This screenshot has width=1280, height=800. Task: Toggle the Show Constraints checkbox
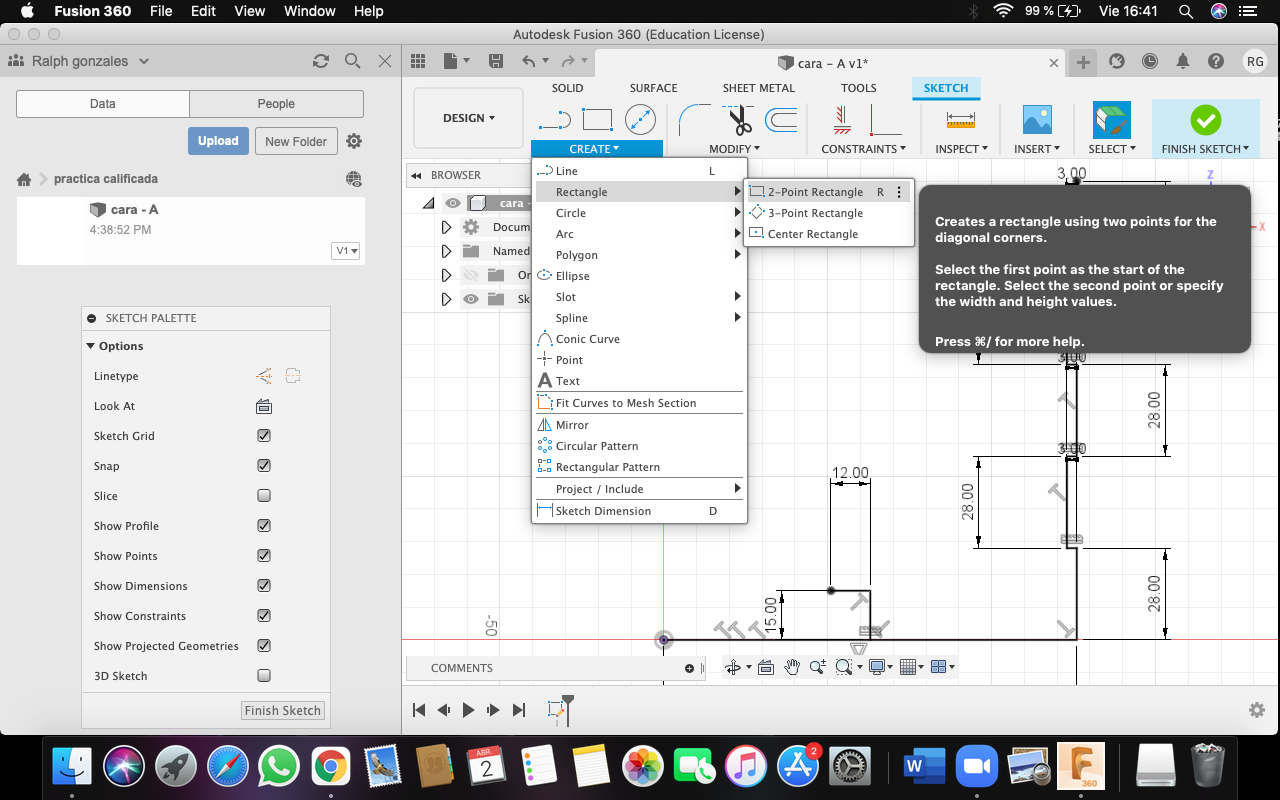264,616
